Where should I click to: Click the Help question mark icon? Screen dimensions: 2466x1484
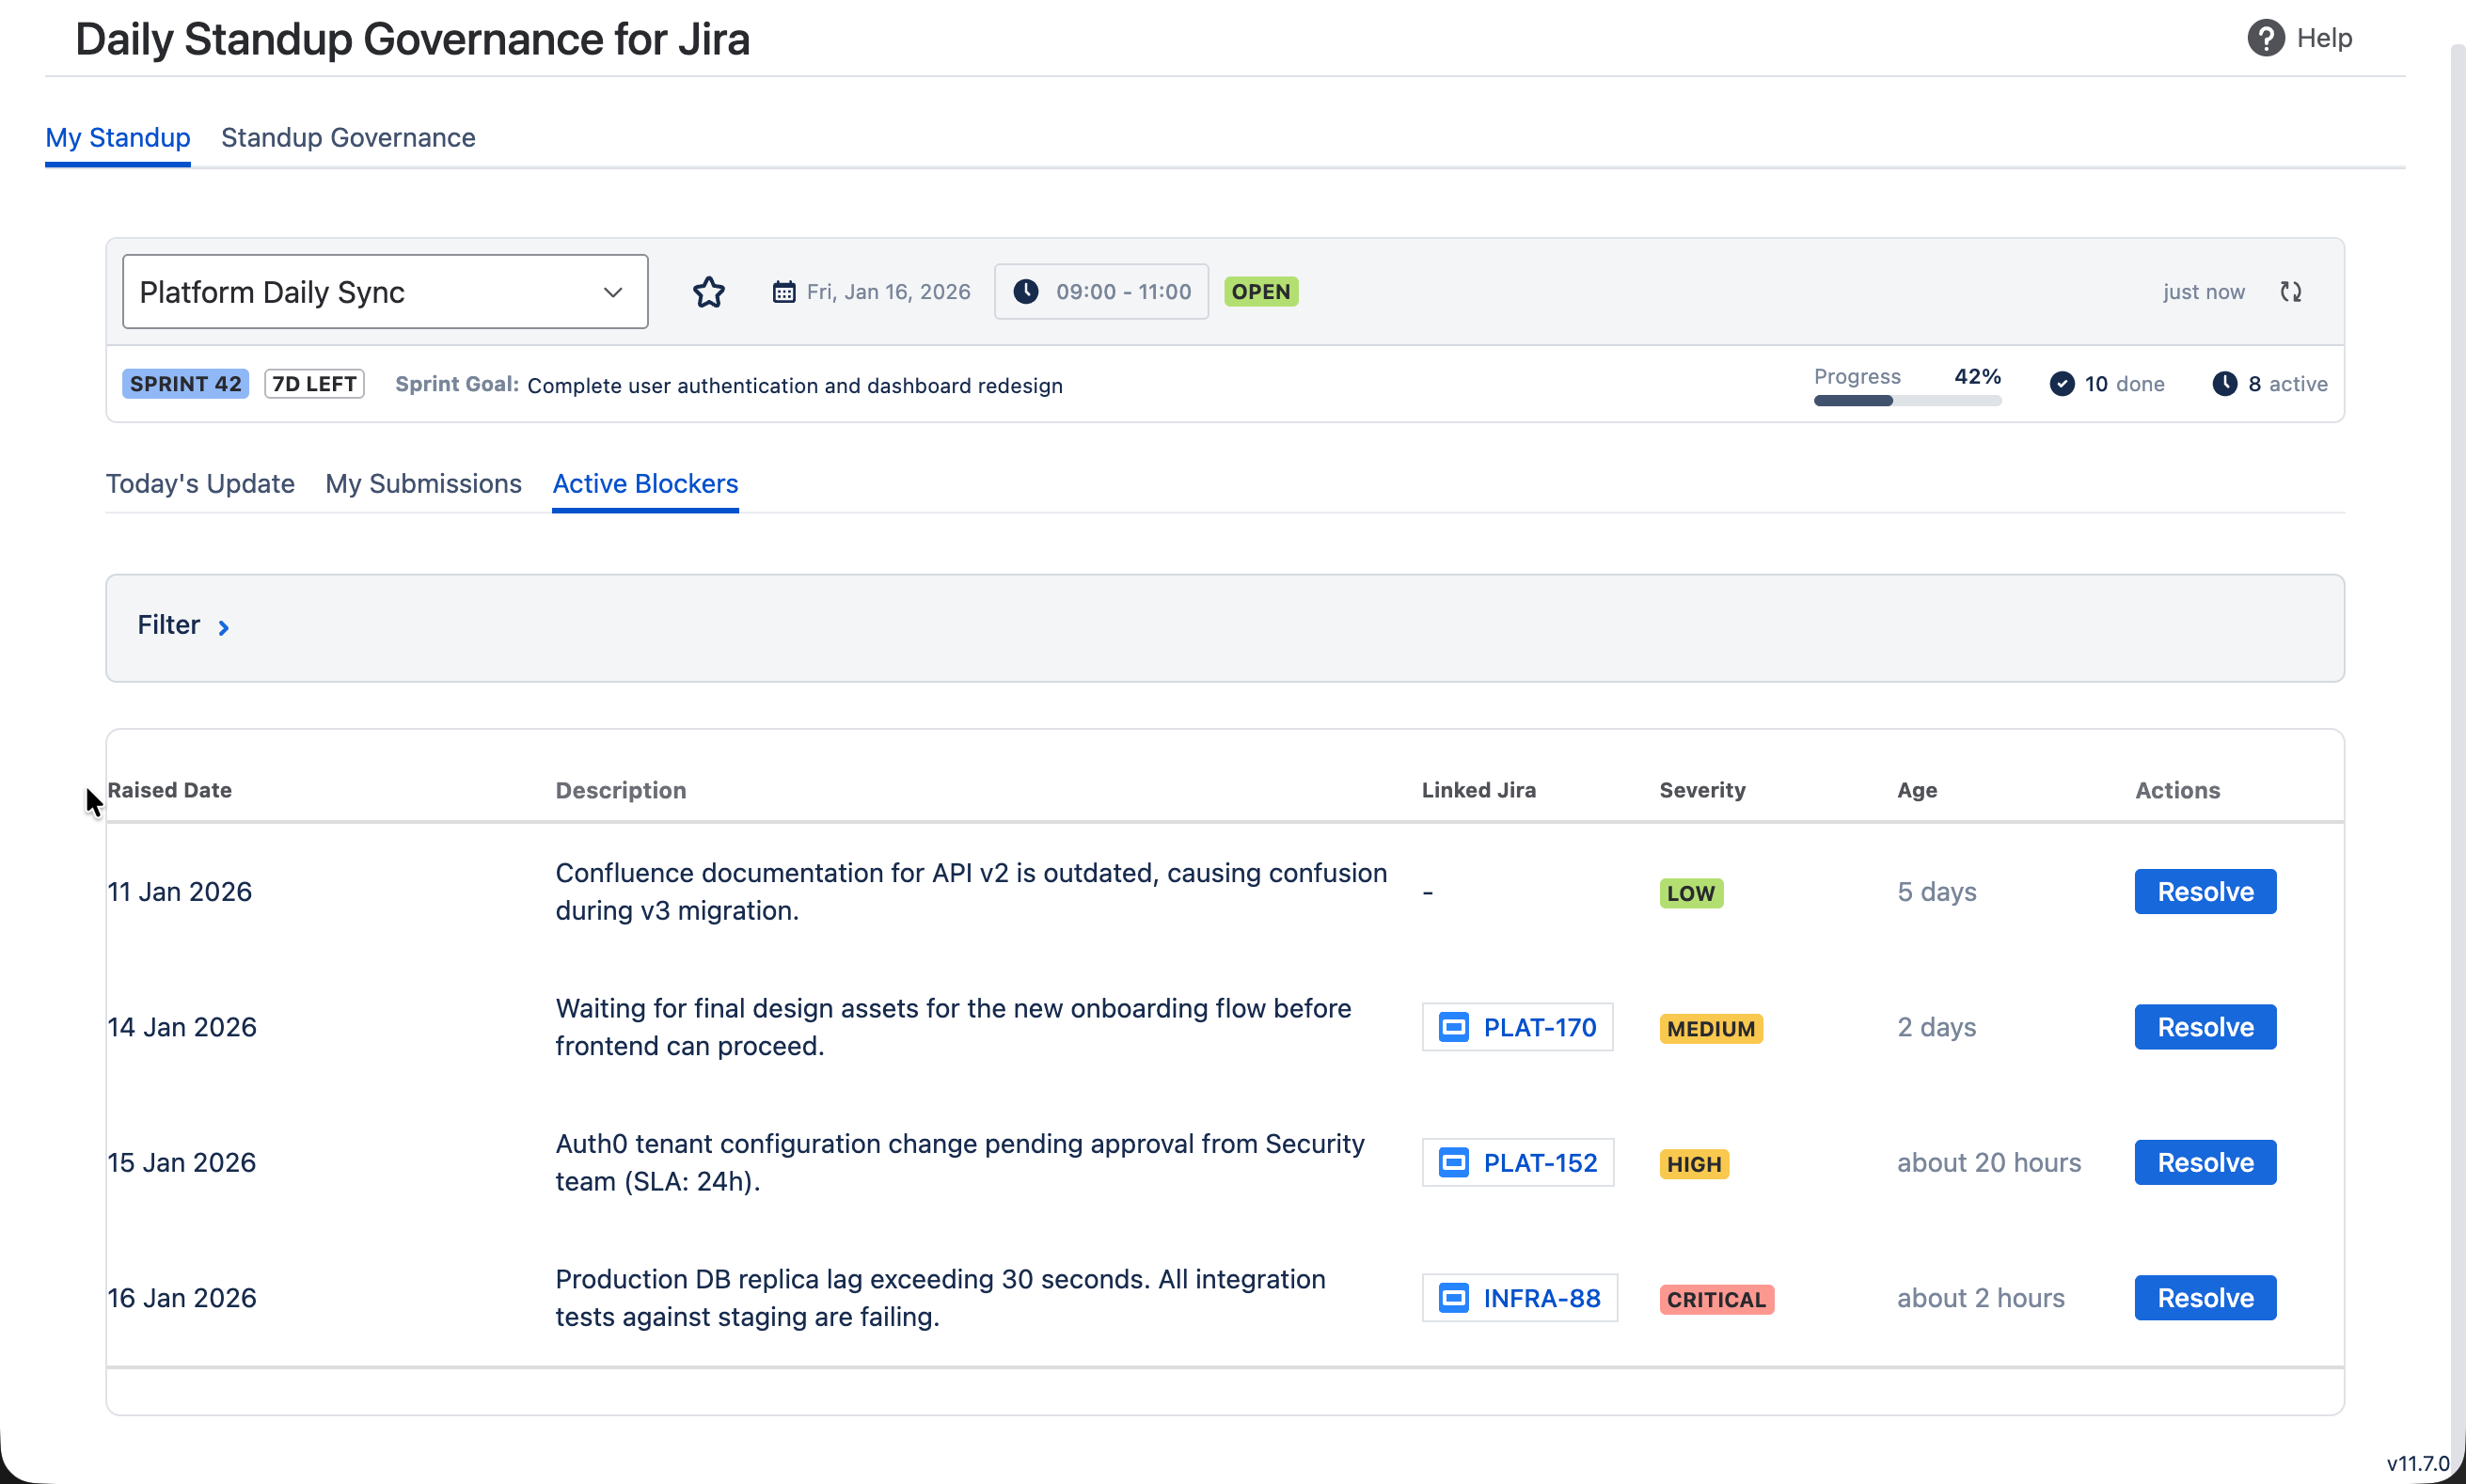2265,38
